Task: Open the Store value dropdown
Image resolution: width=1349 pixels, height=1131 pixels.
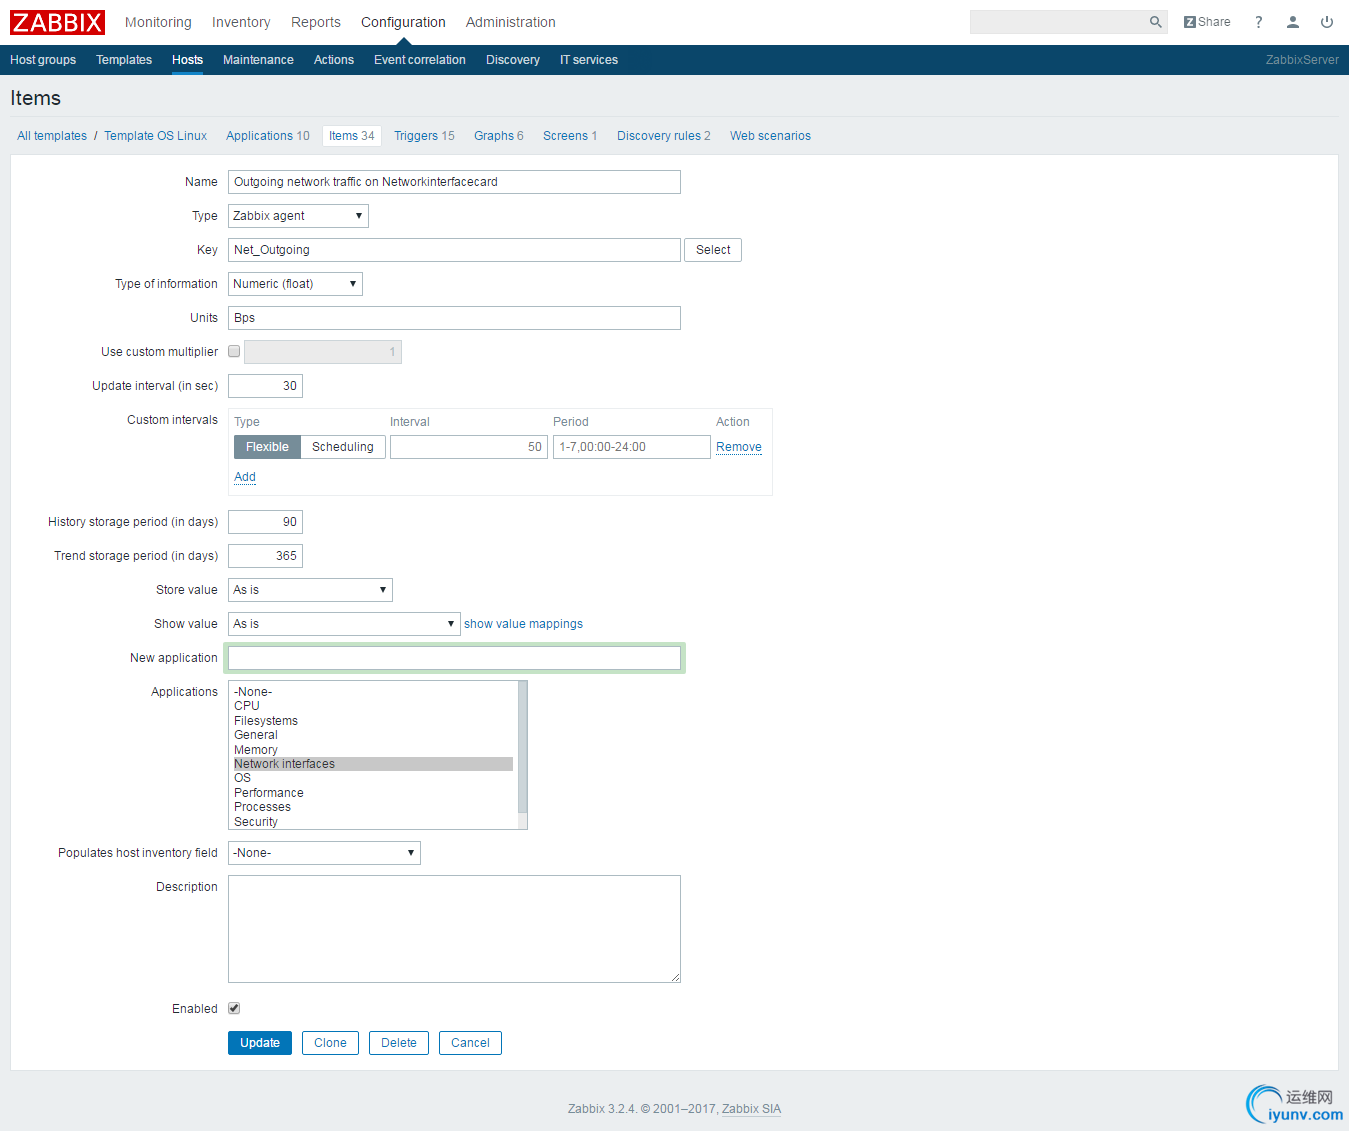Action: [x=310, y=590]
